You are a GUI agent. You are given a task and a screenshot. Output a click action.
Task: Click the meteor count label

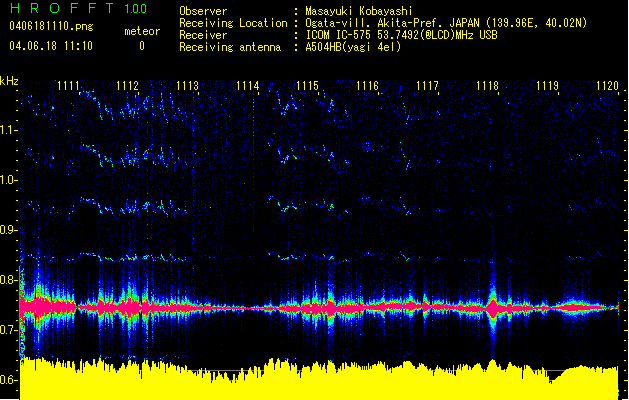click(142, 31)
